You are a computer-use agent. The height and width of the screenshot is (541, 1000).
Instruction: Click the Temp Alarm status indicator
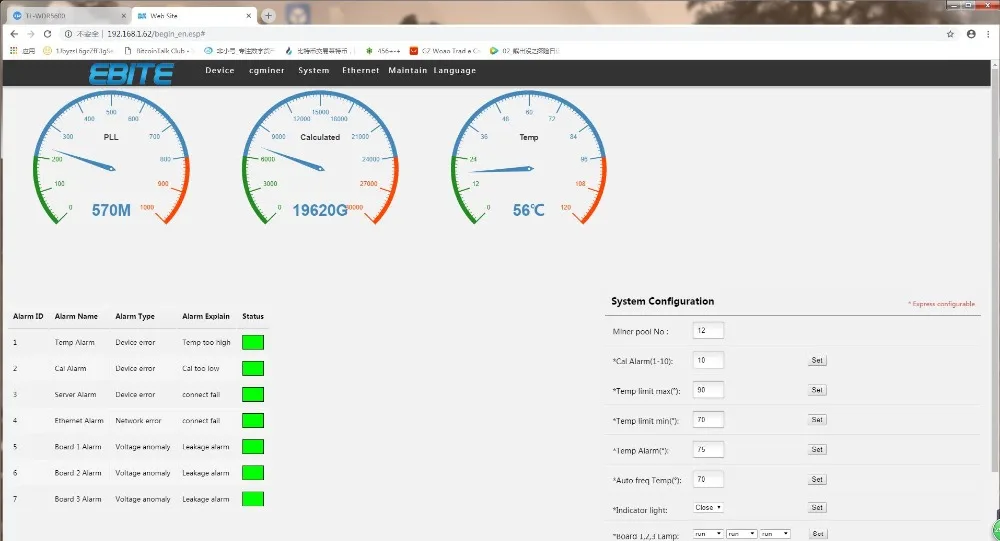[253, 343]
